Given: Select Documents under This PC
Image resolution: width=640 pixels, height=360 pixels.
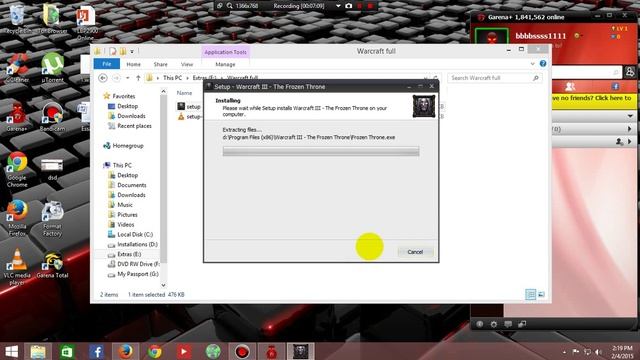Looking at the screenshot, I should tap(131, 185).
